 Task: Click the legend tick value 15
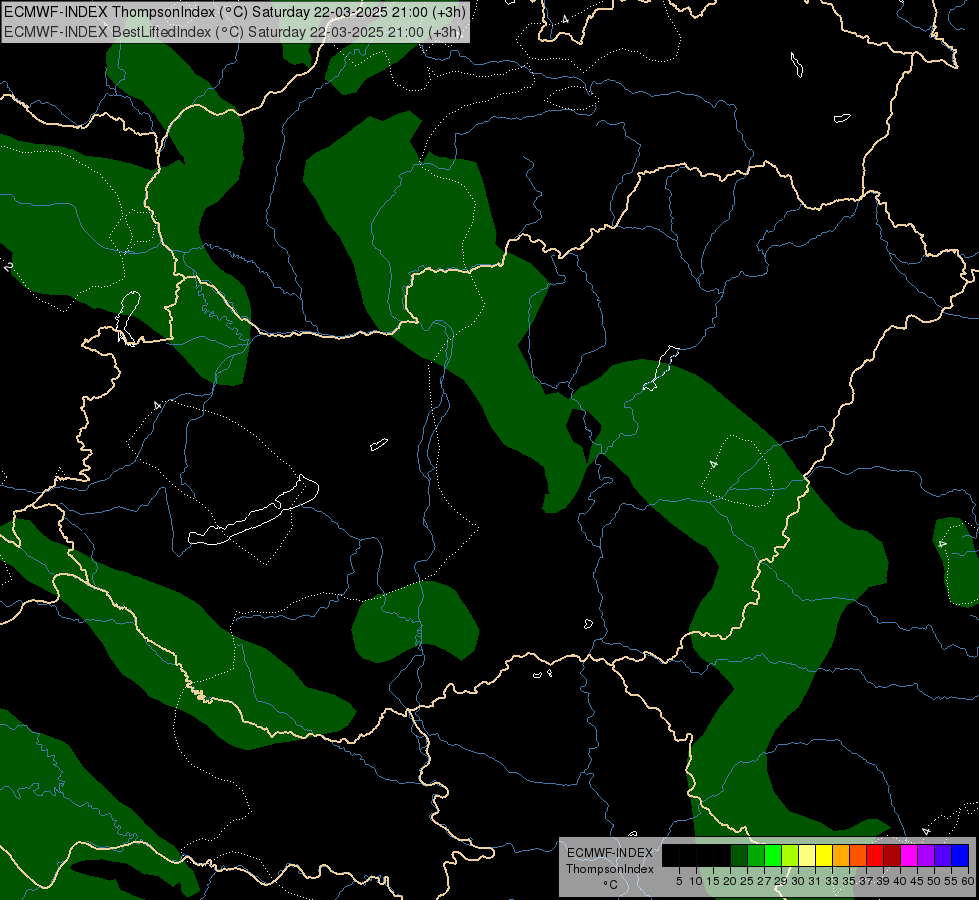tap(713, 881)
